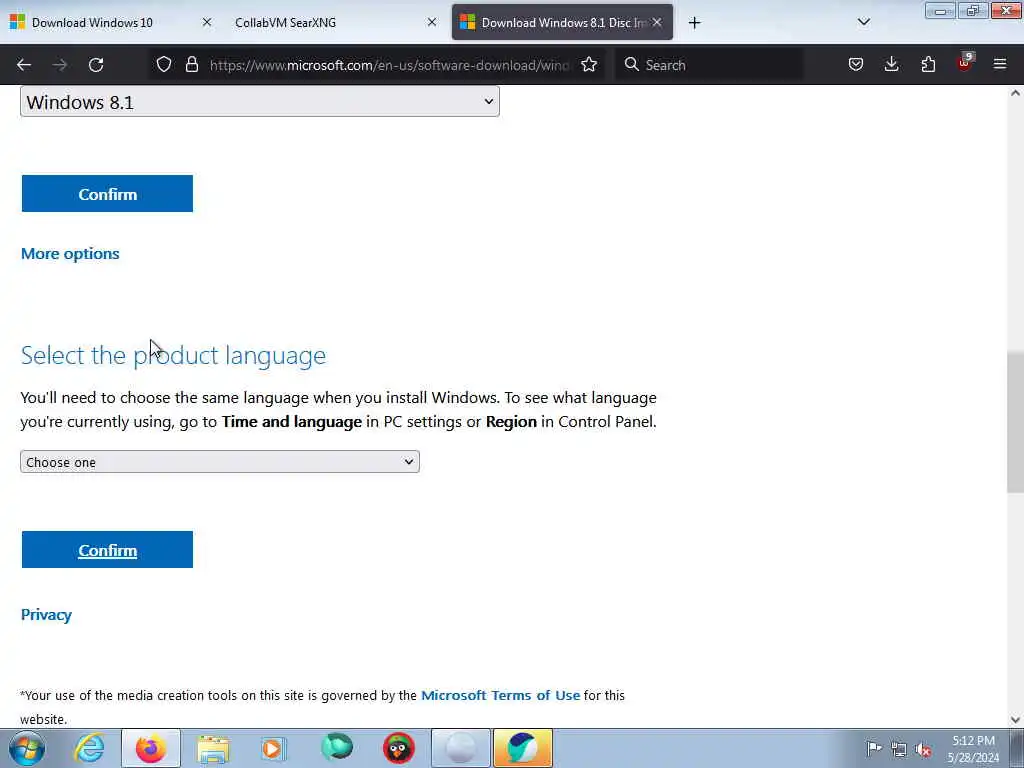
Task: Bookmark this page with the star
Action: tap(589, 65)
